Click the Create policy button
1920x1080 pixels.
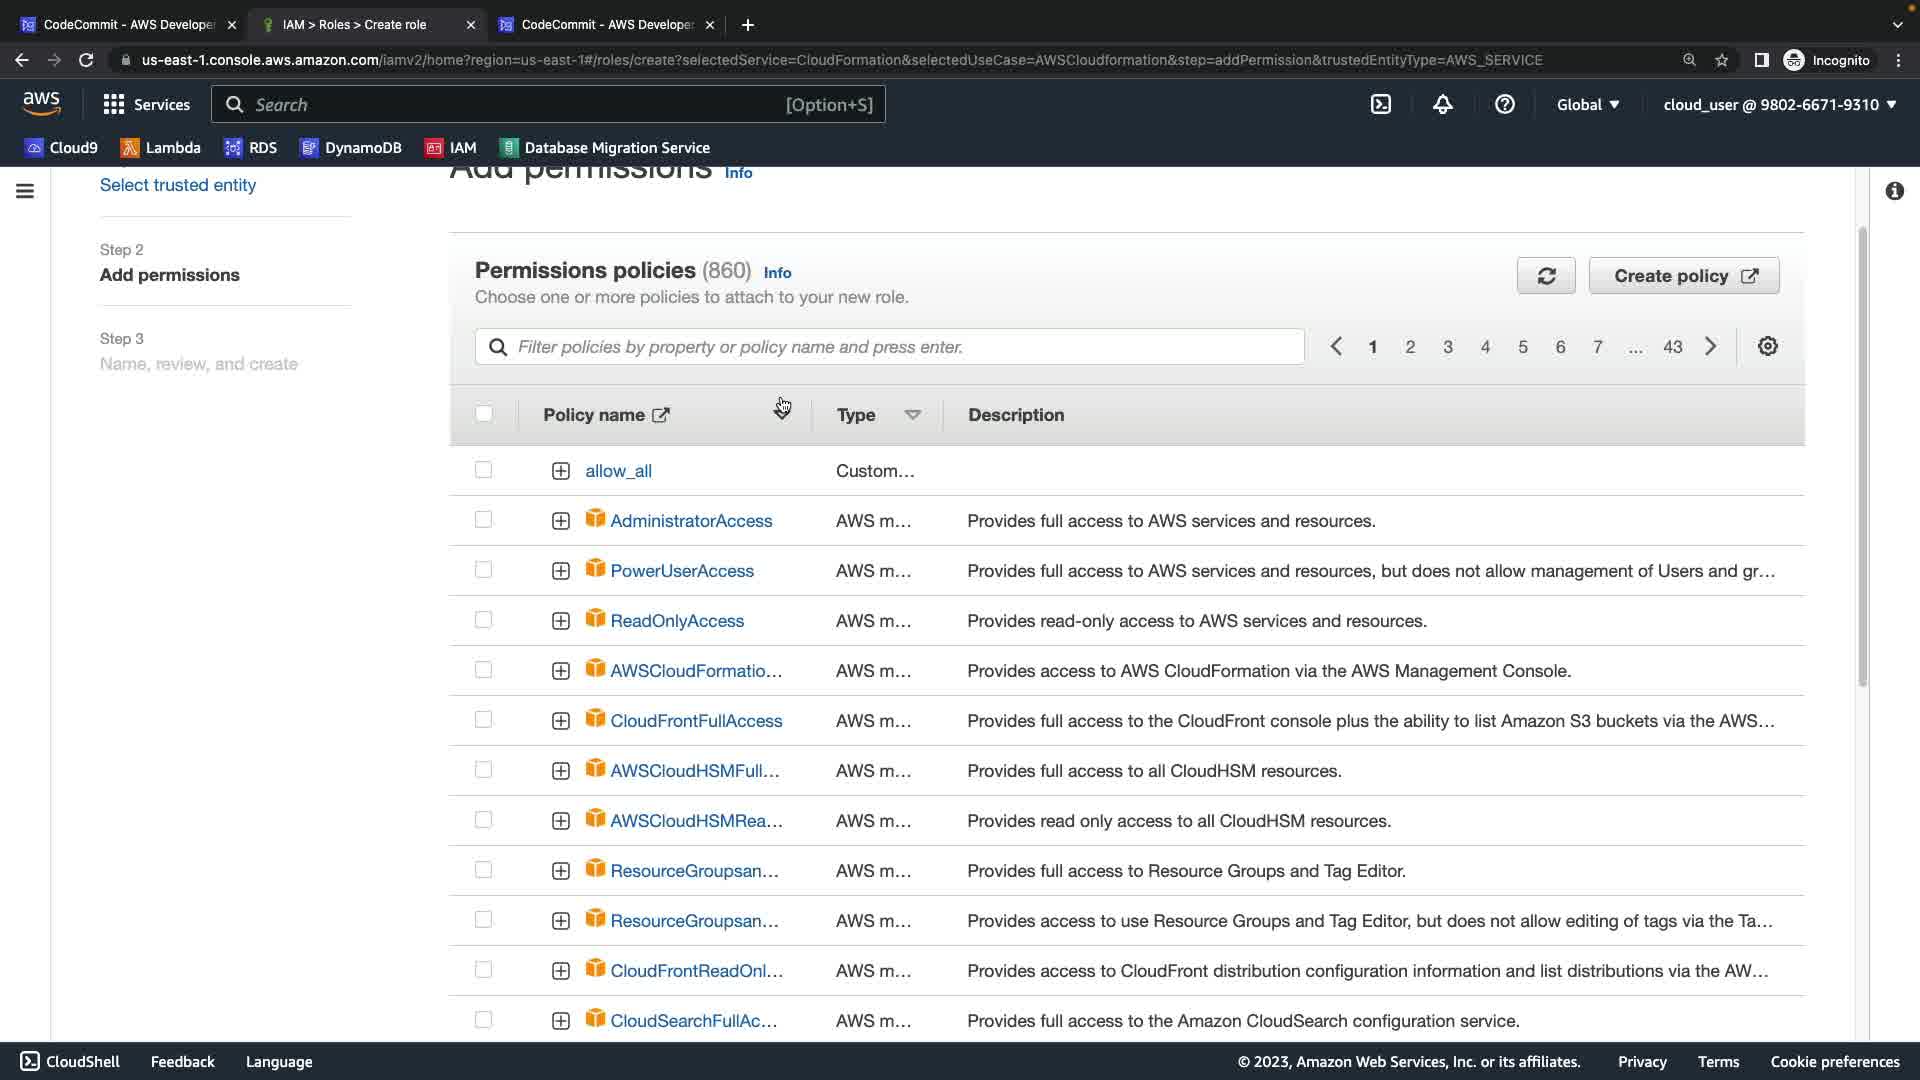(x=1684, y=276)
